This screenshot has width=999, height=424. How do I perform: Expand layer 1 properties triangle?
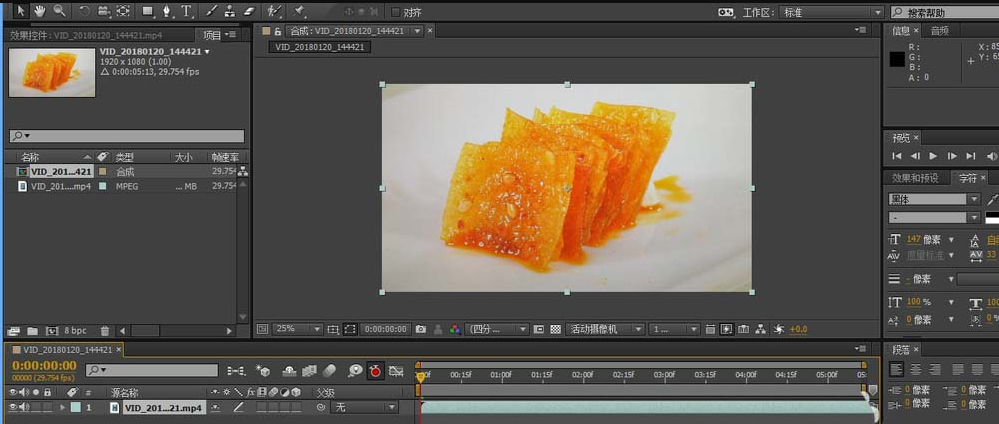pos(63,408)
